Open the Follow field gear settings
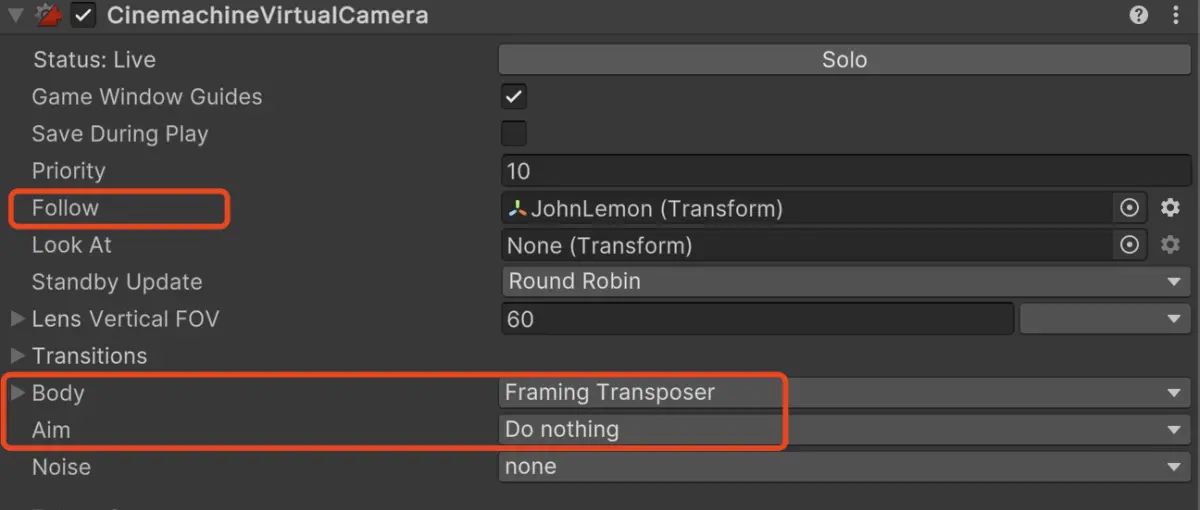Viewport: 1200px width, 510px height. tap(1170, 208)
